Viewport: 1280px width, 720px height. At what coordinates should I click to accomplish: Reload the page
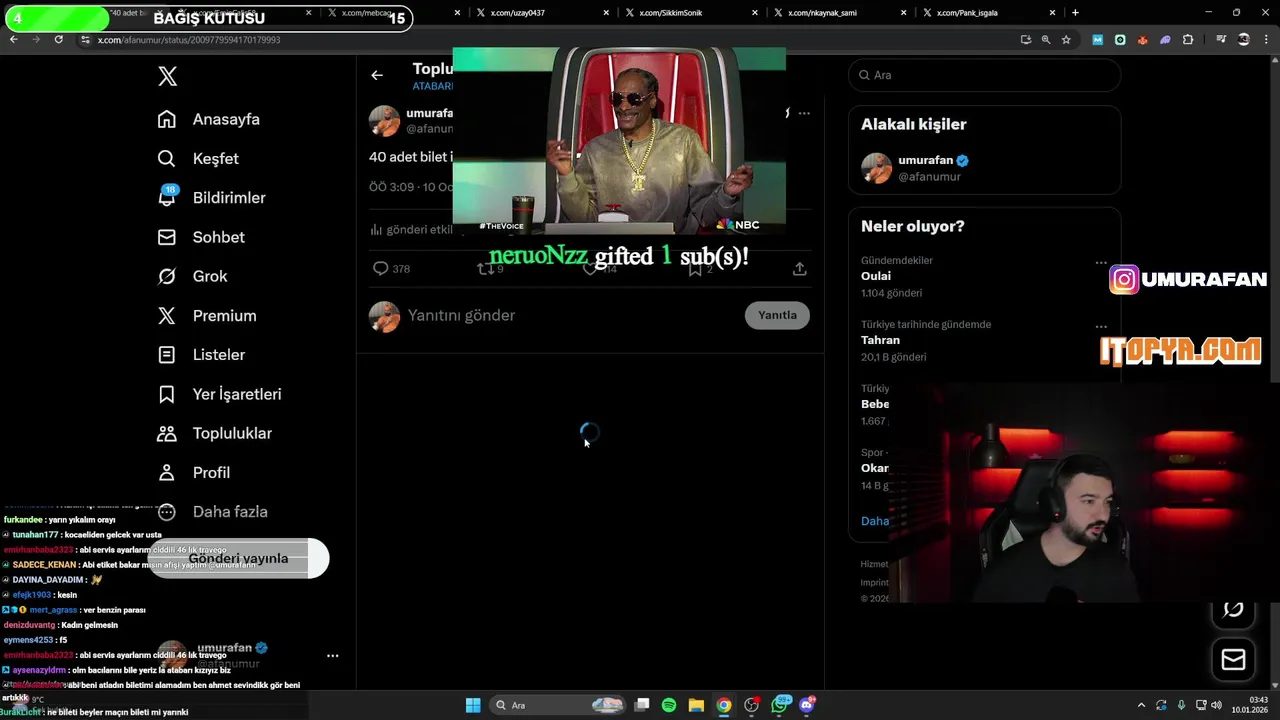coord(58,39)
